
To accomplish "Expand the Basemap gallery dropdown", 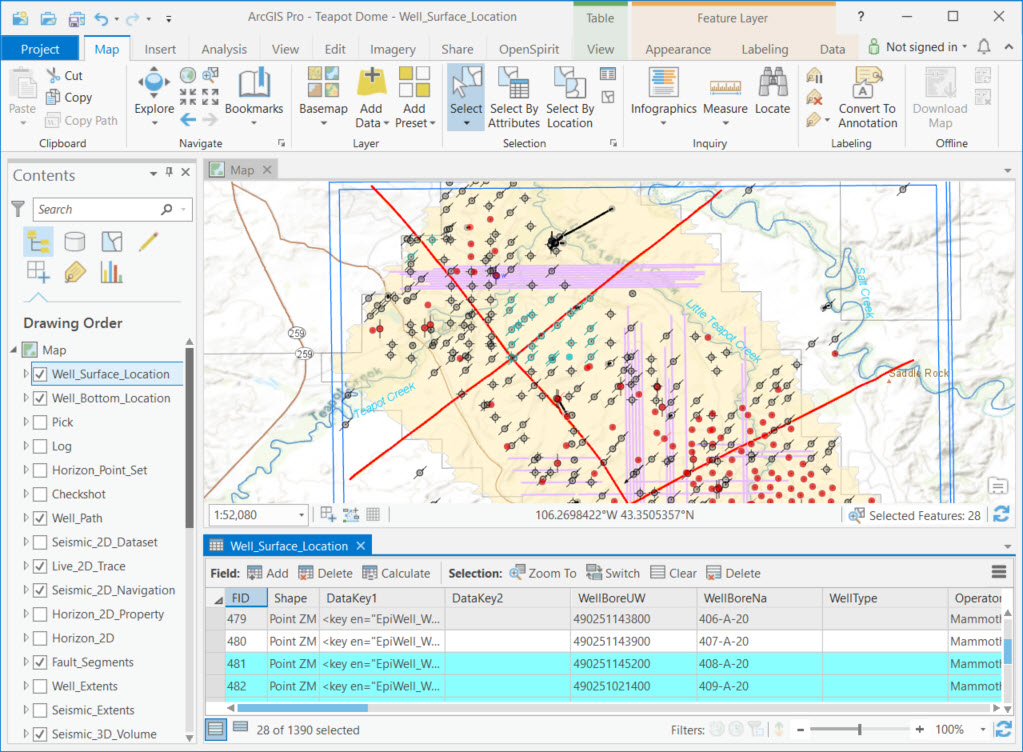I will [323, 123].
